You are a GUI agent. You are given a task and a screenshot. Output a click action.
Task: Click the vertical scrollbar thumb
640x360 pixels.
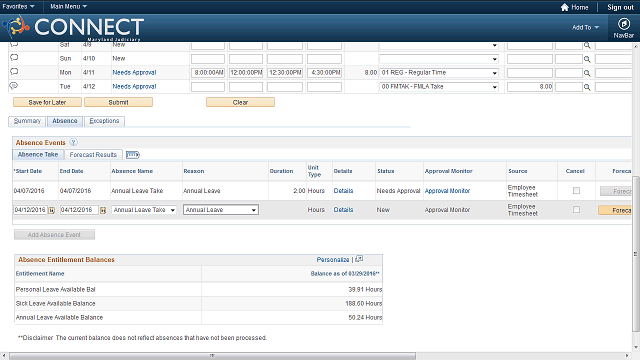point(636,254)
